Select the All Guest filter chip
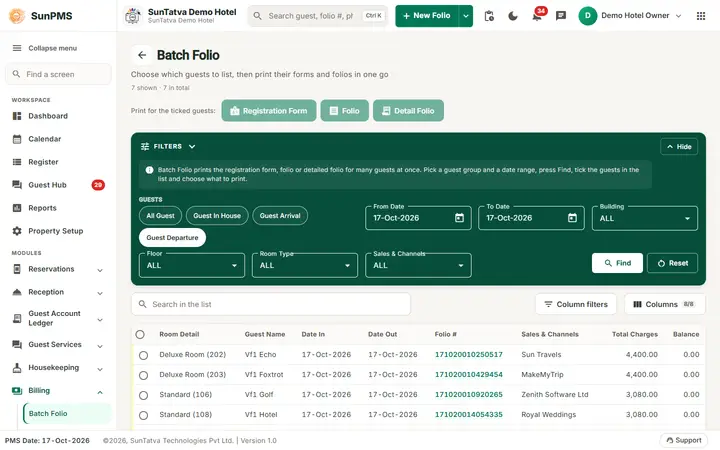 tap(160, 215)
